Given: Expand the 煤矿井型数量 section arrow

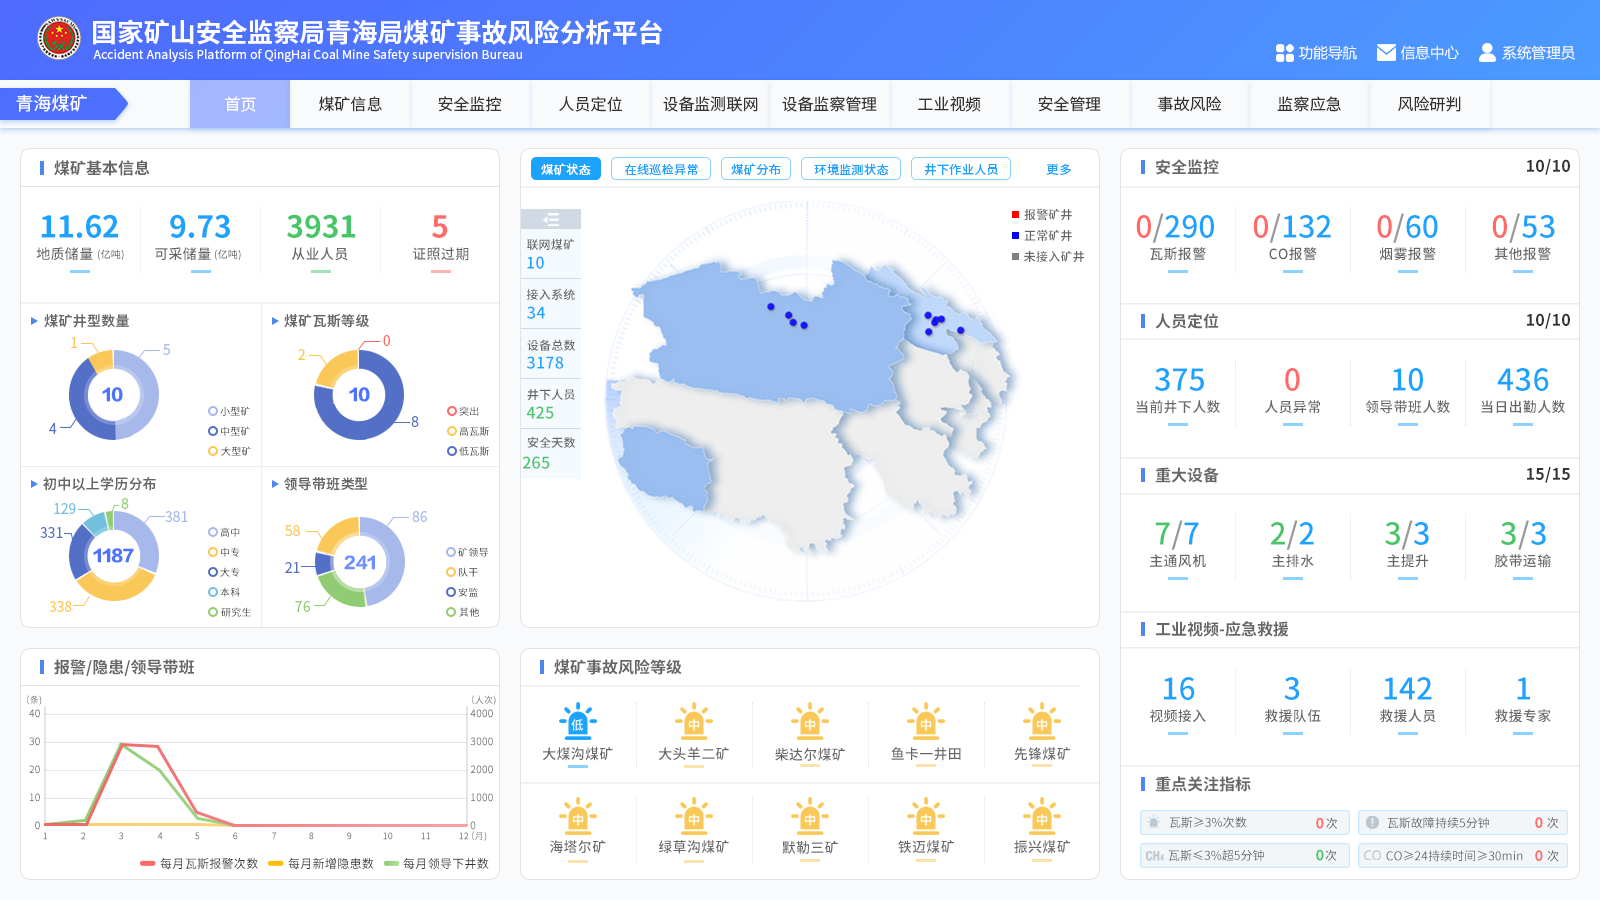Looking at the screenshot, I should 34,321.
